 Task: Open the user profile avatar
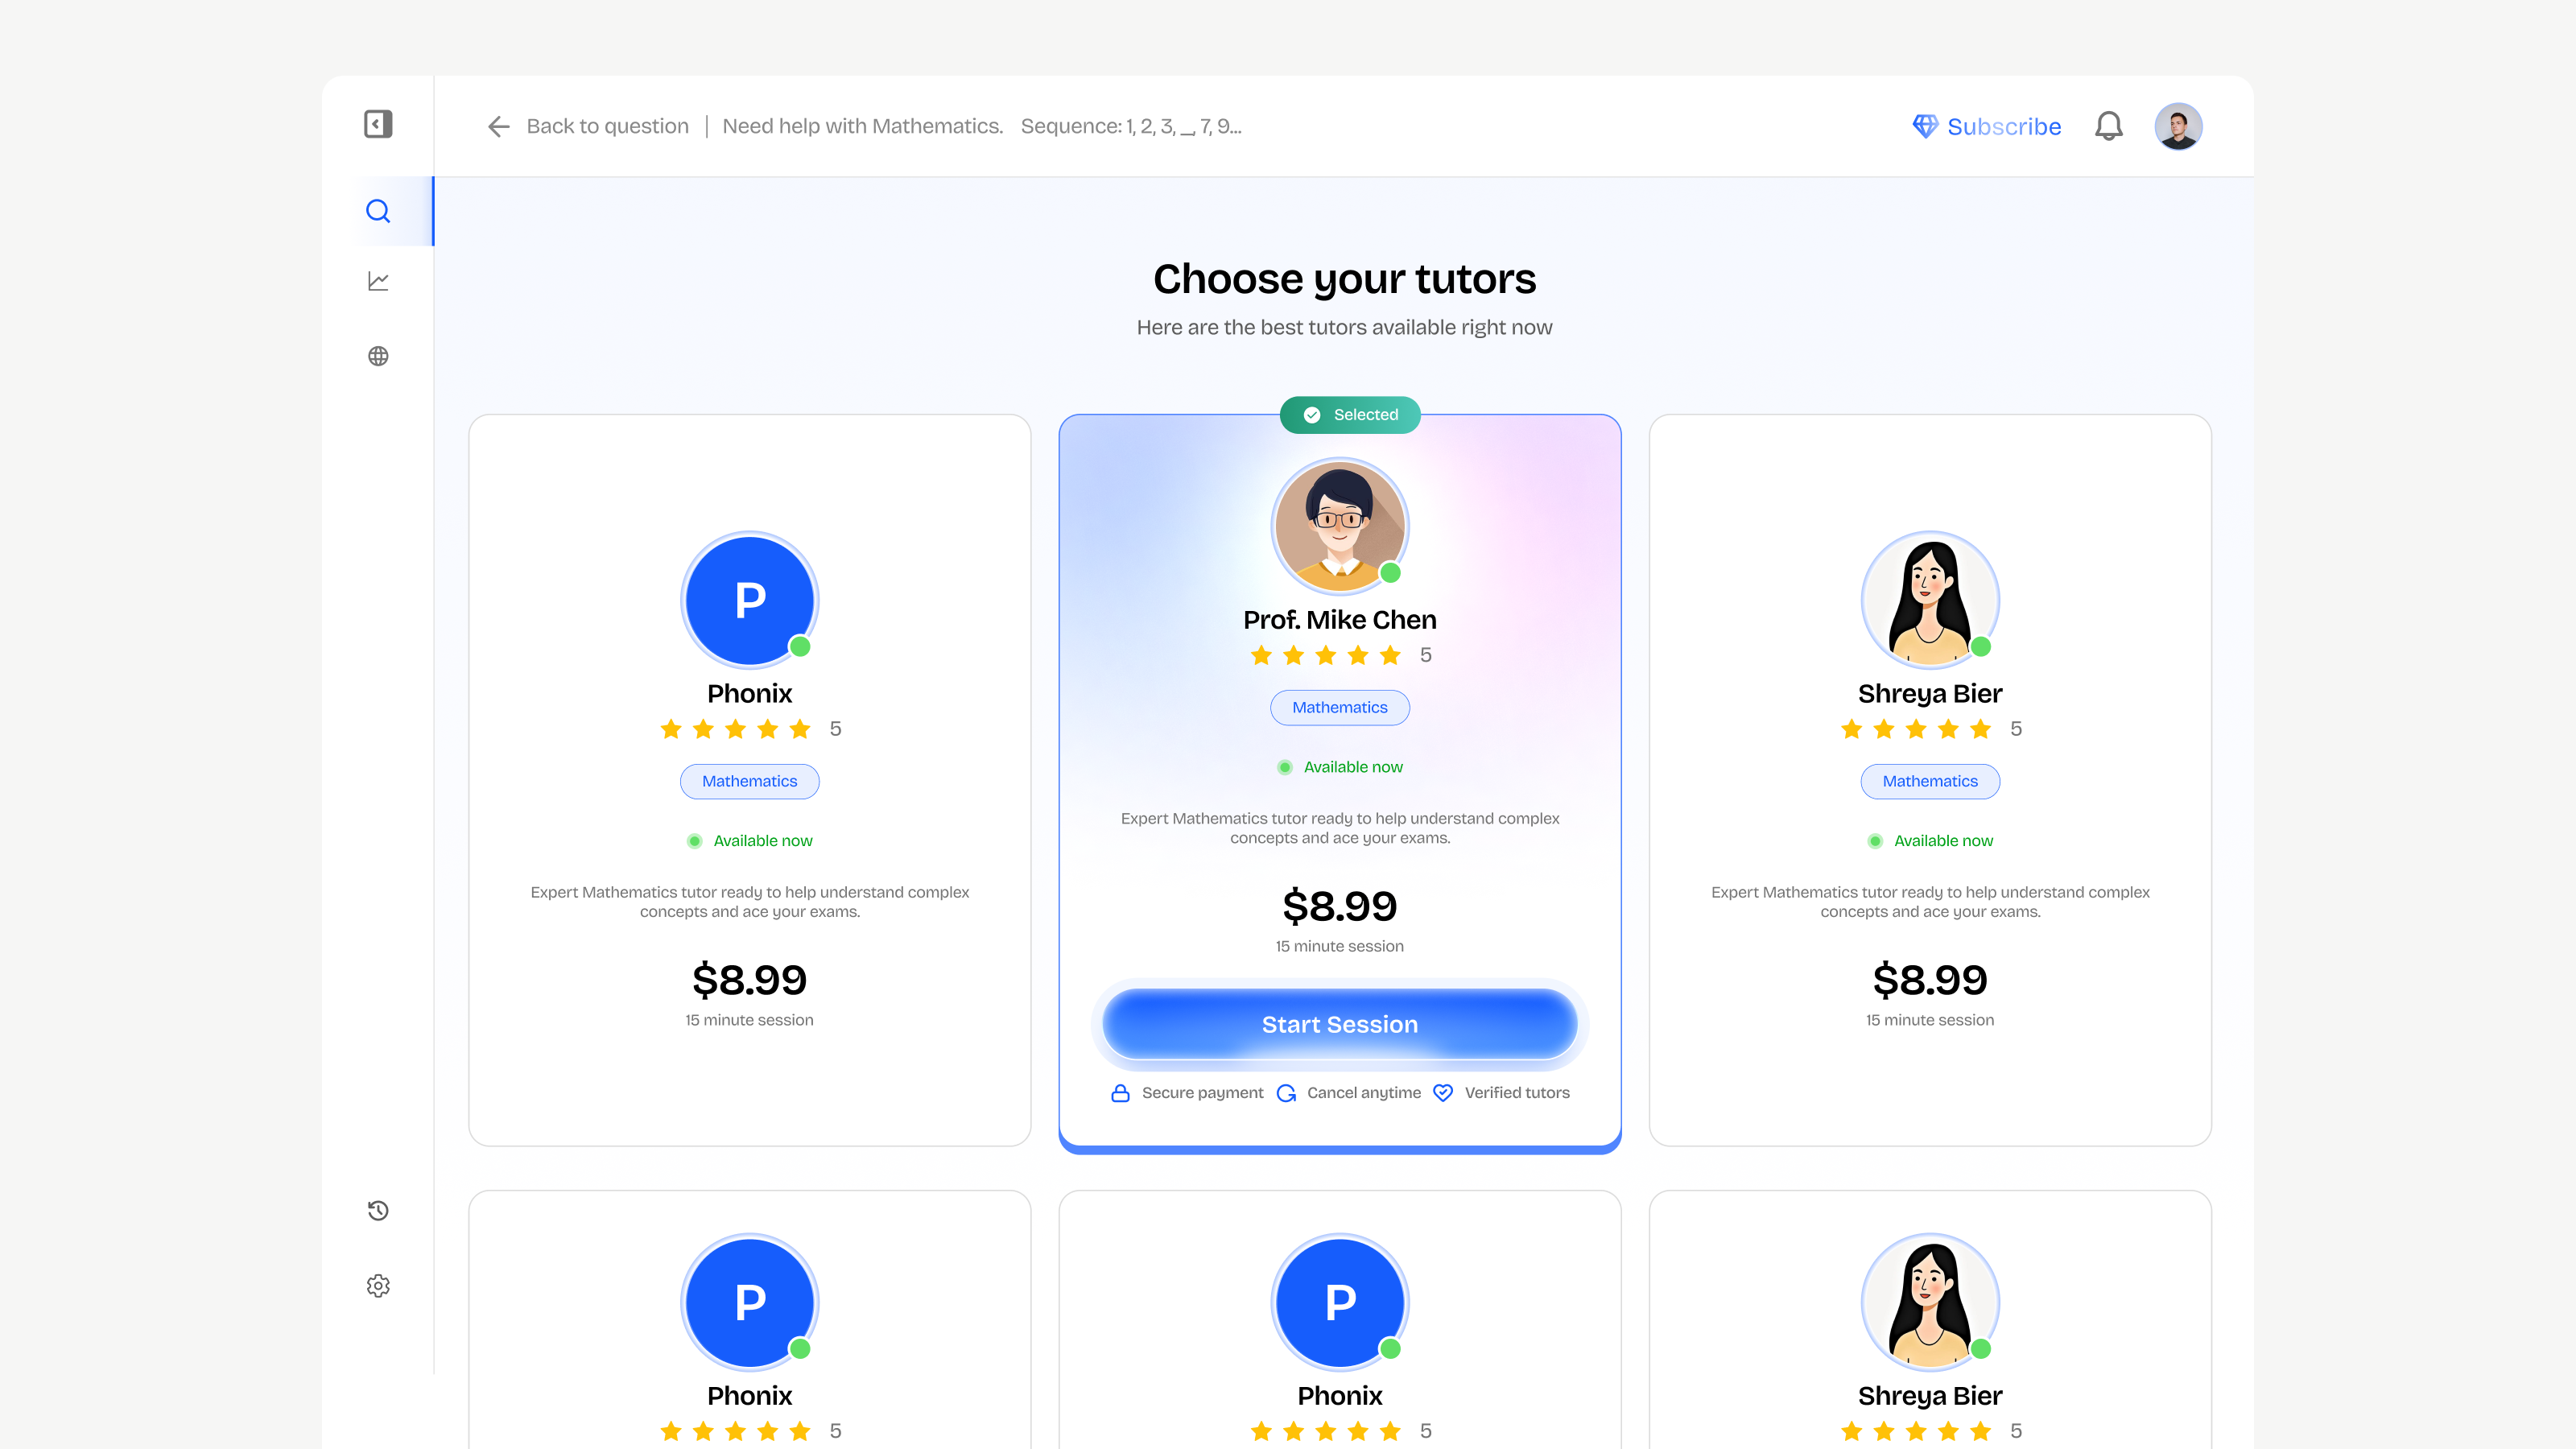2178,126
